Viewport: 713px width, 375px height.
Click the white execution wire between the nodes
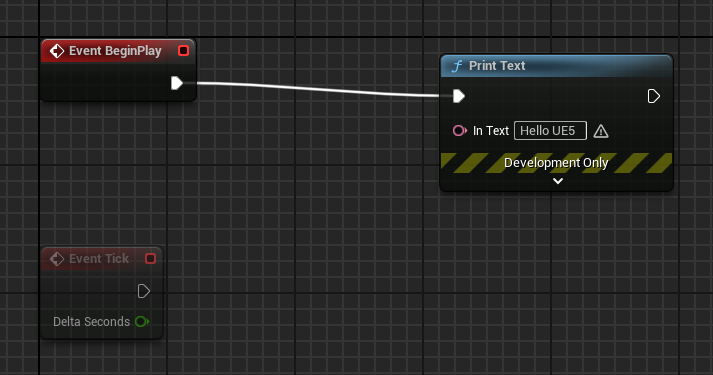[318, 89]
